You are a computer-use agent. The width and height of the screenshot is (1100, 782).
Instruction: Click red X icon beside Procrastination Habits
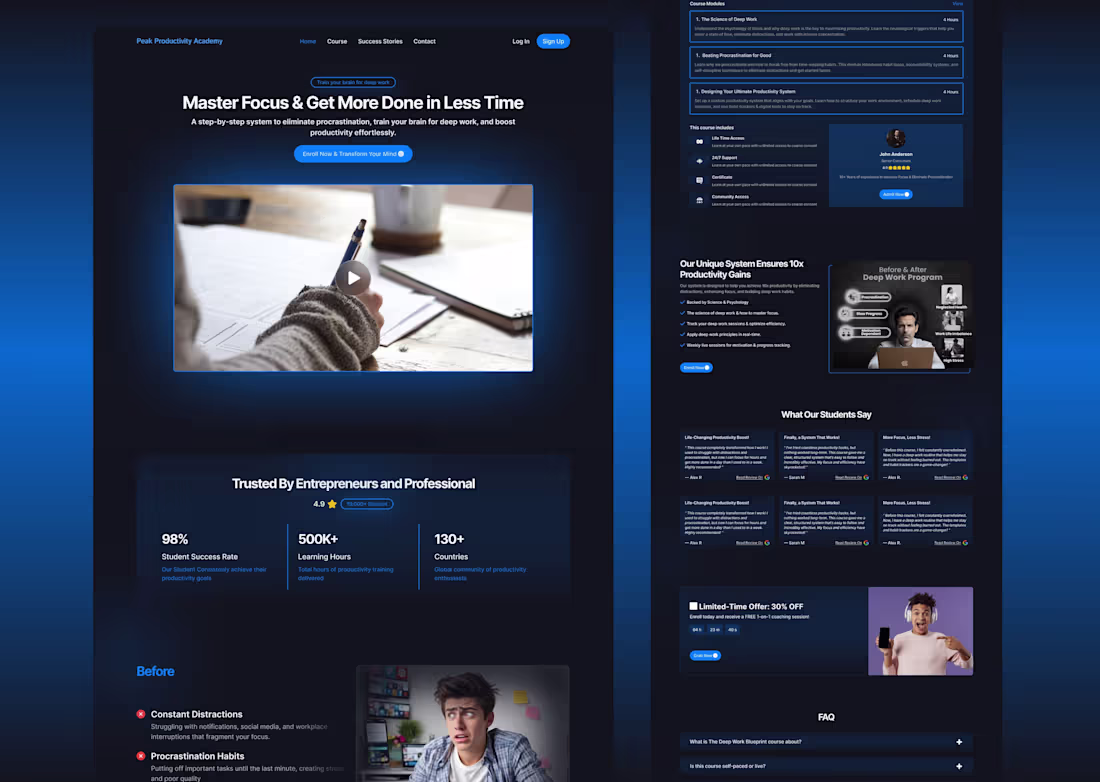coord(141,756)
